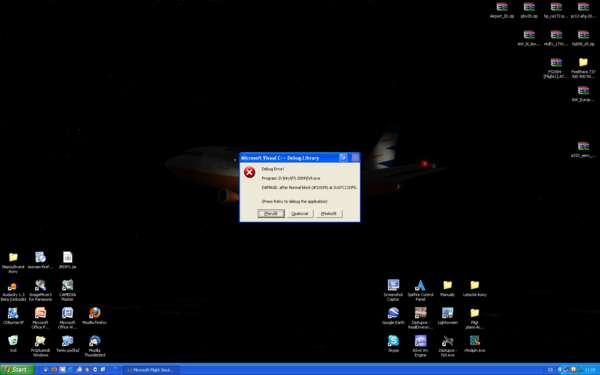Select the ImageMixer3 for Panasonic desktop icon

click(40, 290)
